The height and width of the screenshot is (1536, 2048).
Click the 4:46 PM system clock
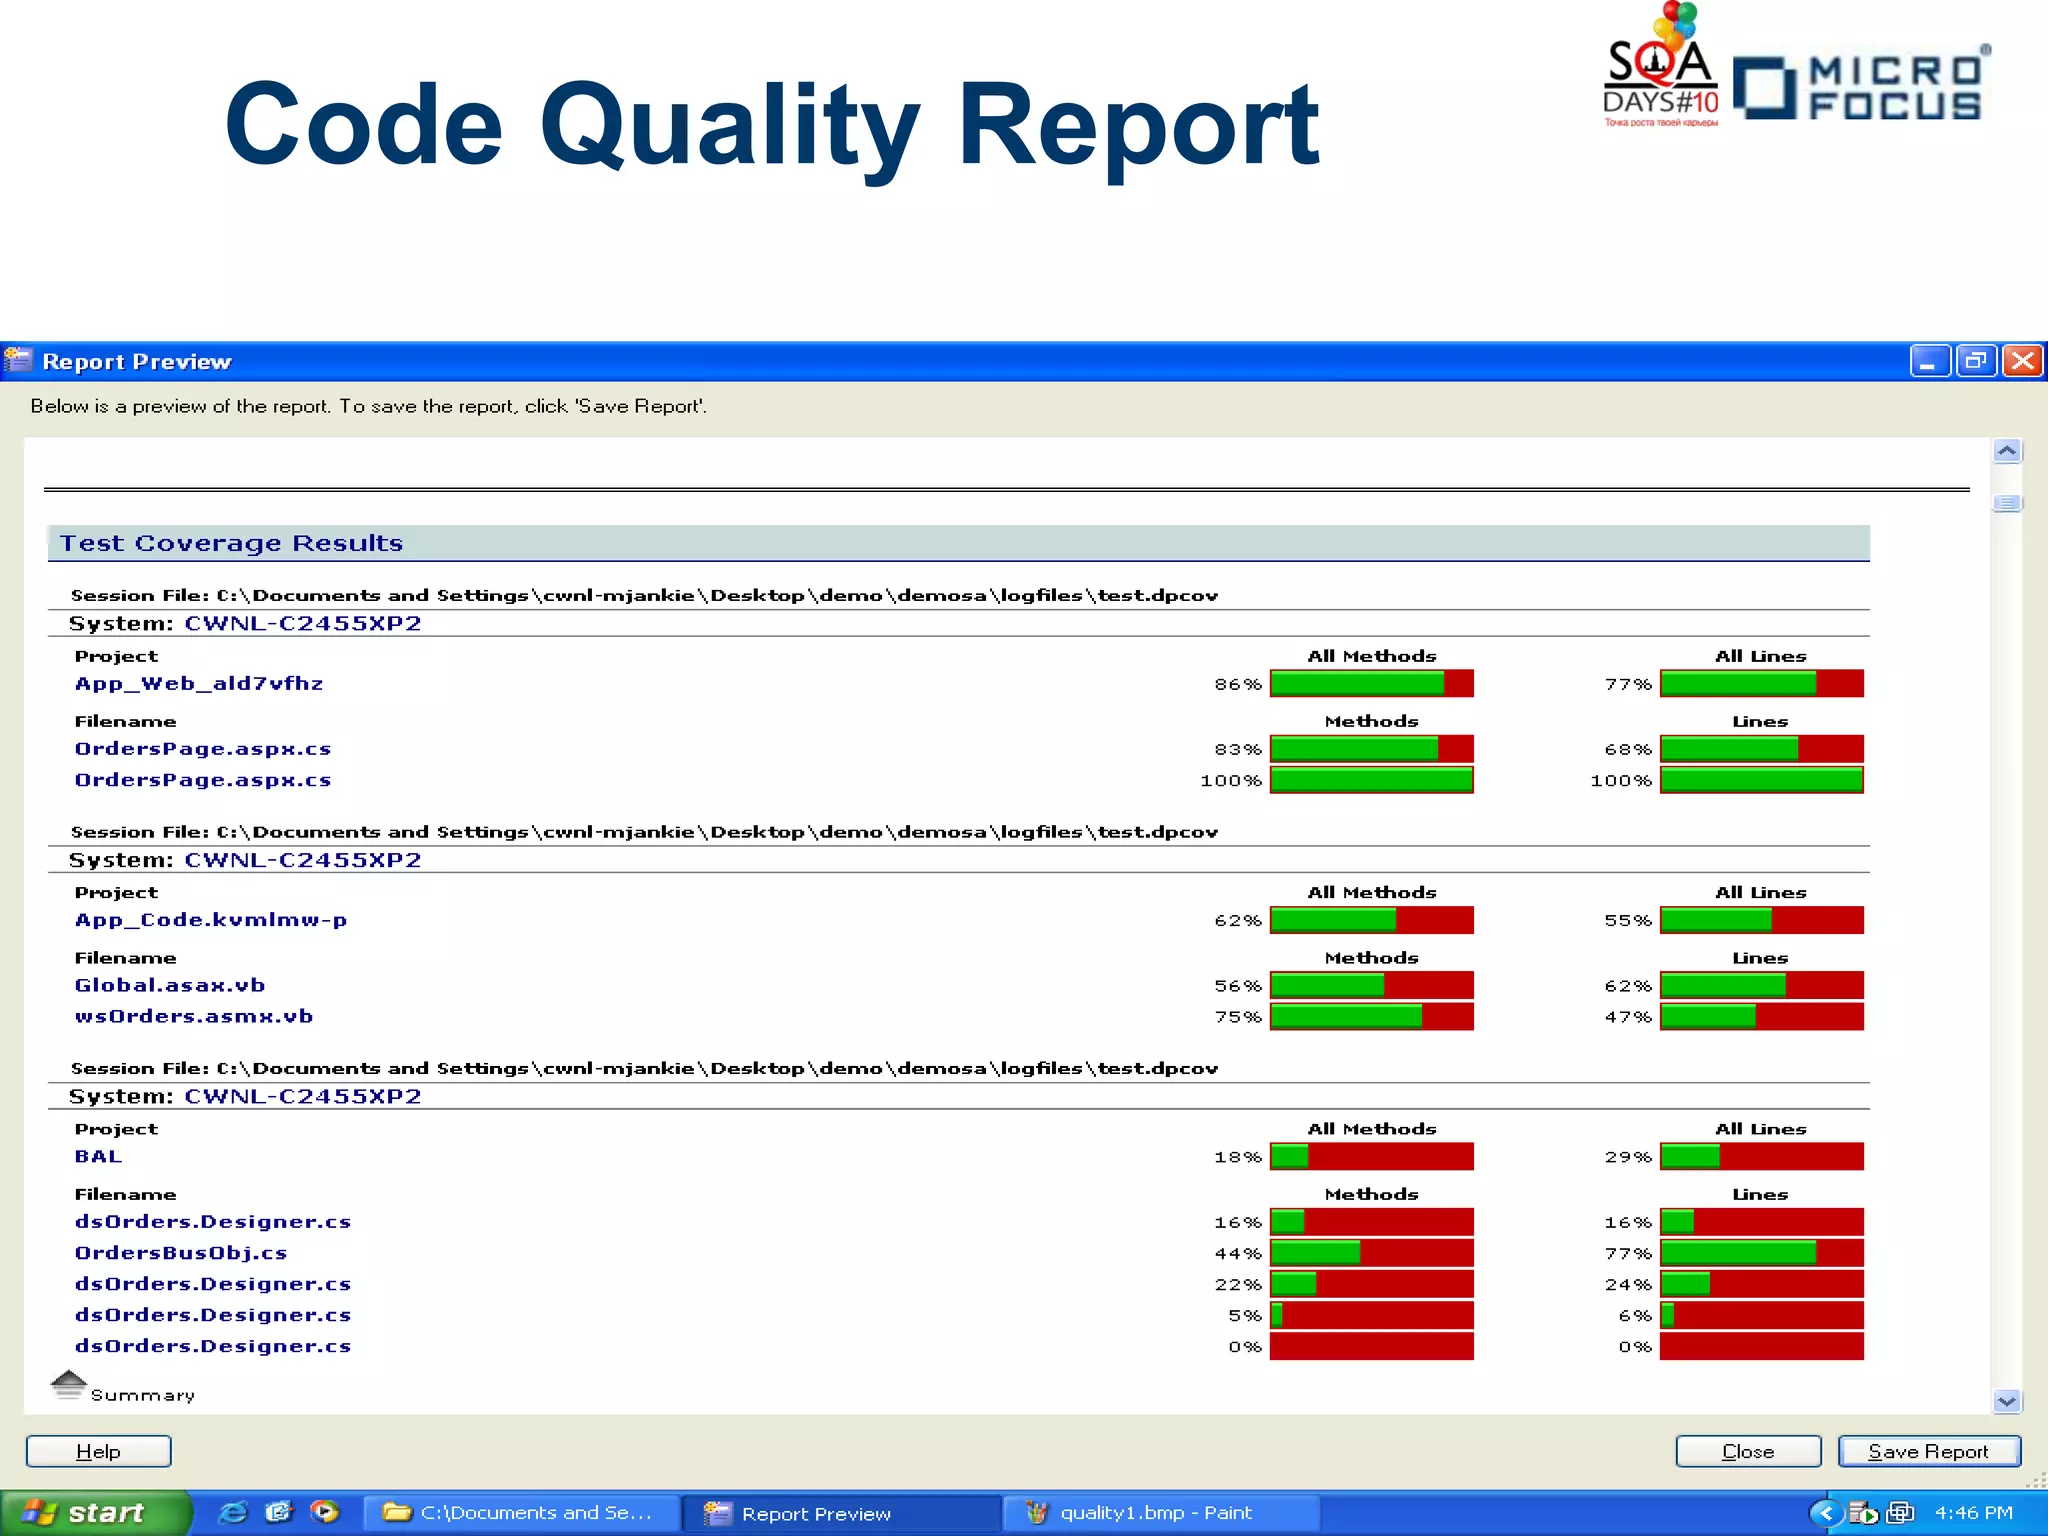(x=1973, y=1513)
